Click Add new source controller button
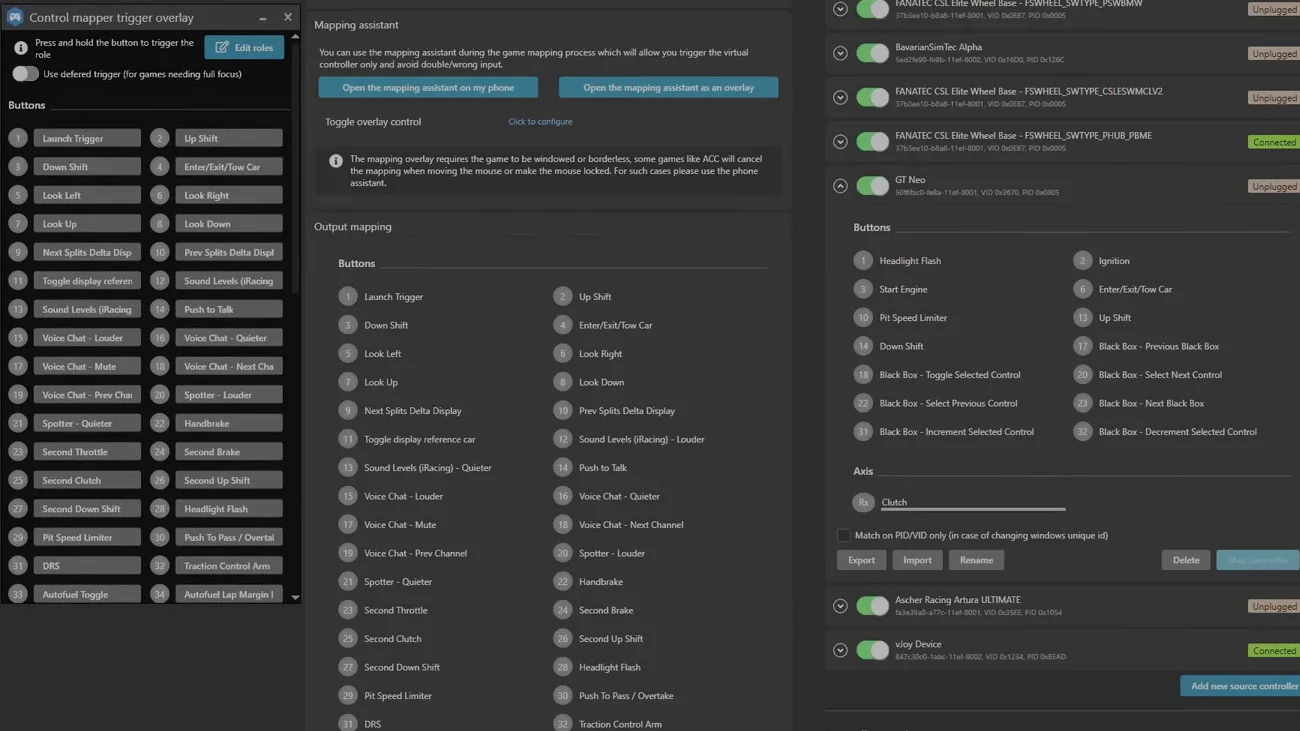Viewport: 1300px width, 731px height. click(x=1241, y=686)
